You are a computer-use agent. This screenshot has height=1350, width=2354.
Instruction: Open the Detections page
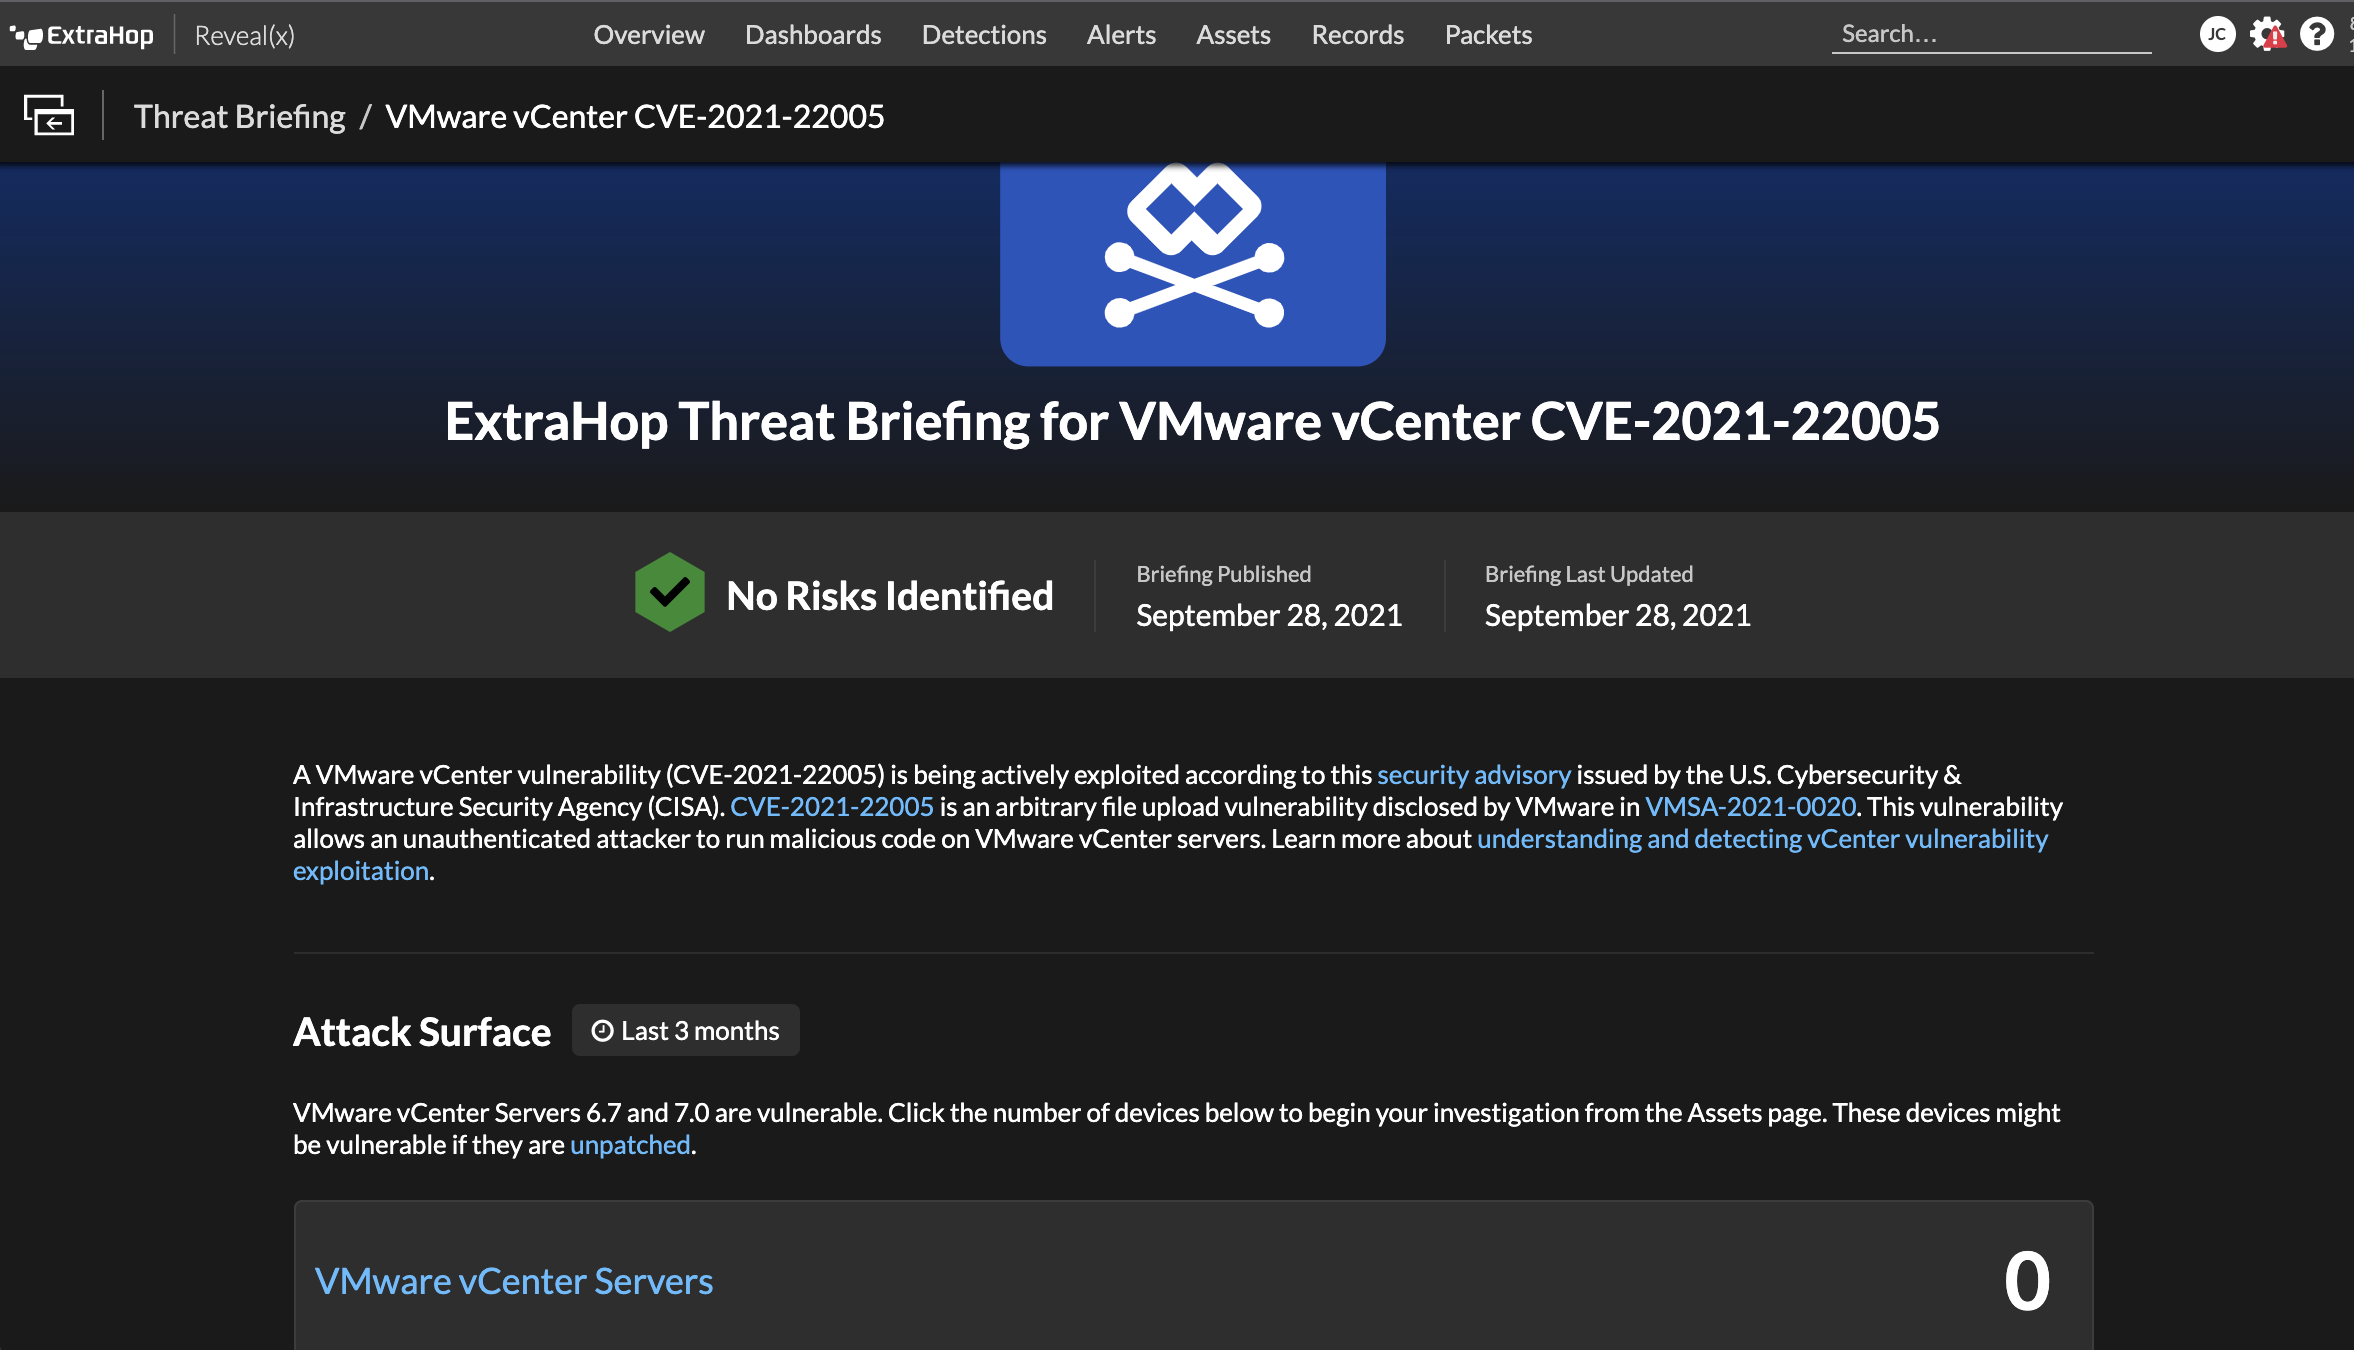click(x=984, y=35)
